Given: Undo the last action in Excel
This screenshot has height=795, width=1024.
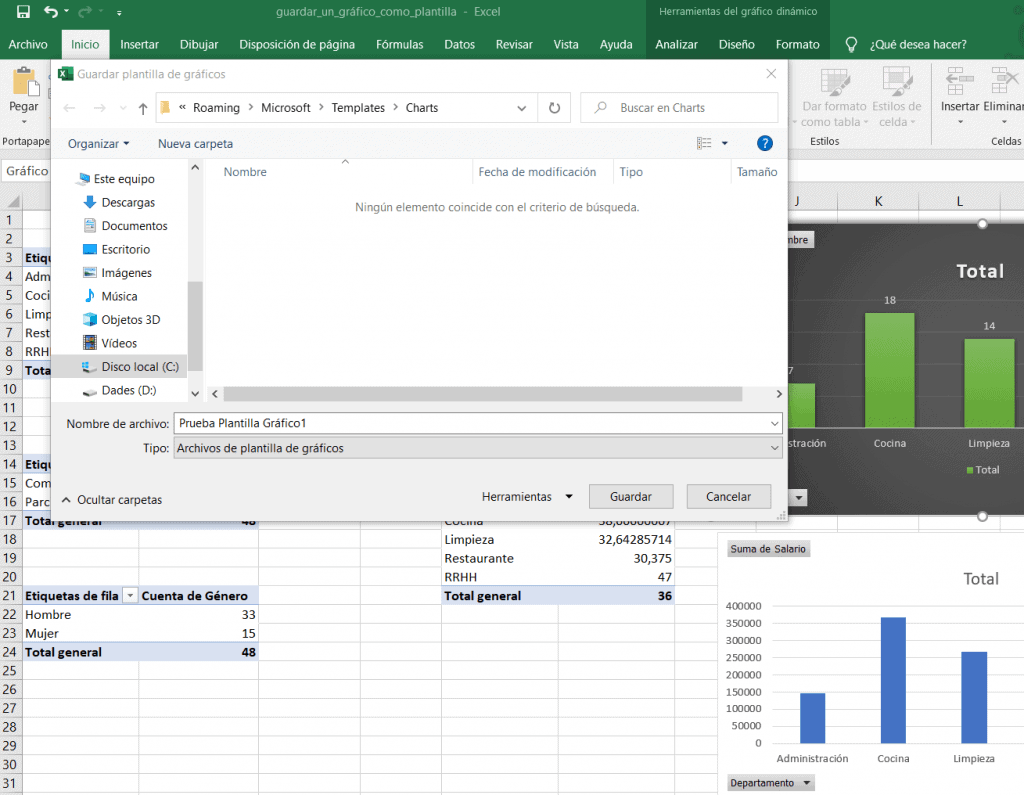Looking at the screenshot, I should pyautogui.click(x=50, y=12).
